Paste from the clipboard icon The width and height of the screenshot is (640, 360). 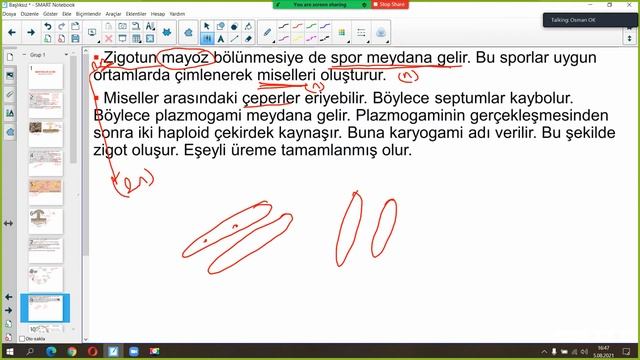pos(109,27)
